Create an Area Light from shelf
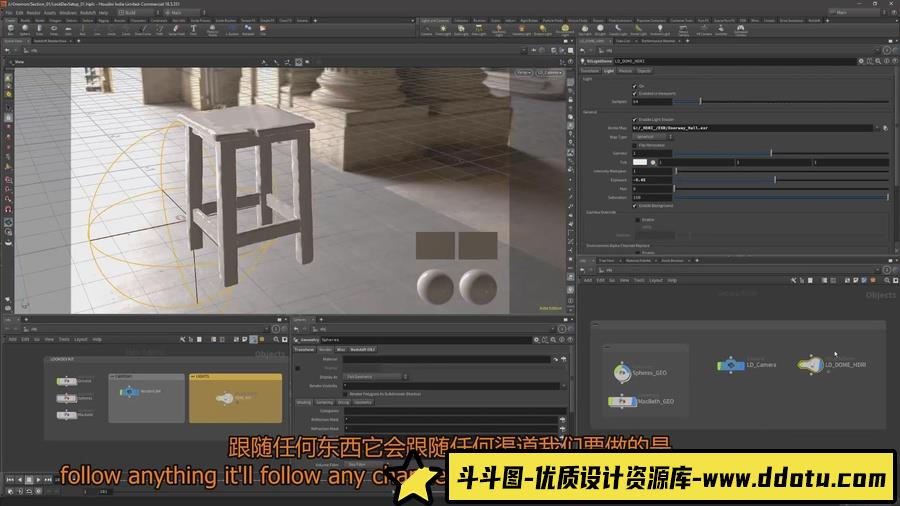The height and width of the screenshot is (506, 900). pyautogui.click(x=479, y=29)
